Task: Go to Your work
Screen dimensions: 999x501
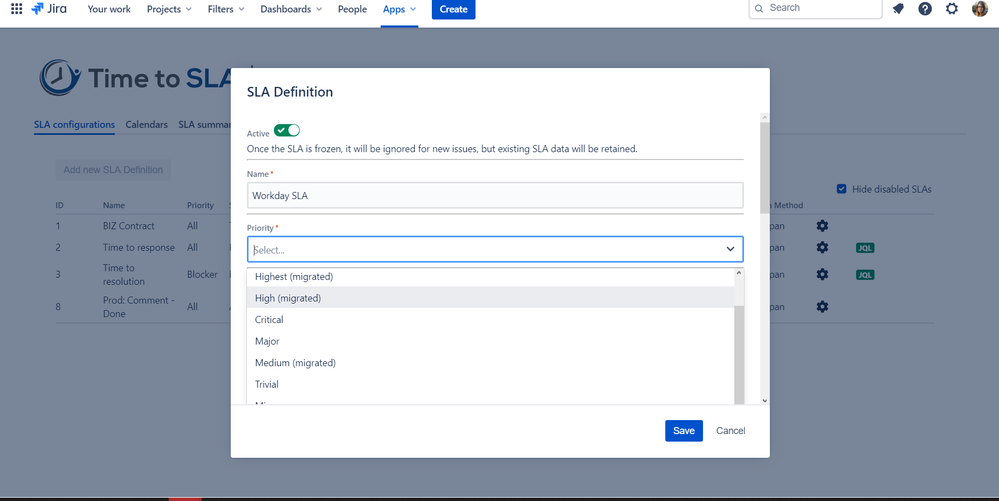Action: [109, 9]
